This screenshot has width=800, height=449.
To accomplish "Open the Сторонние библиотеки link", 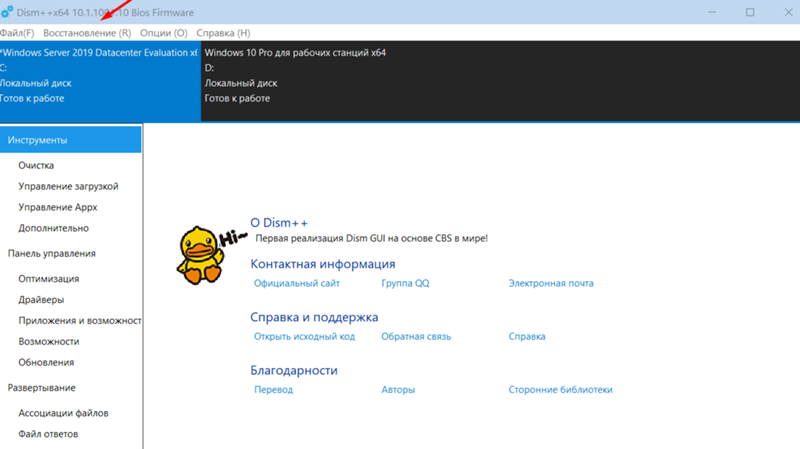I will click(560, 389).
